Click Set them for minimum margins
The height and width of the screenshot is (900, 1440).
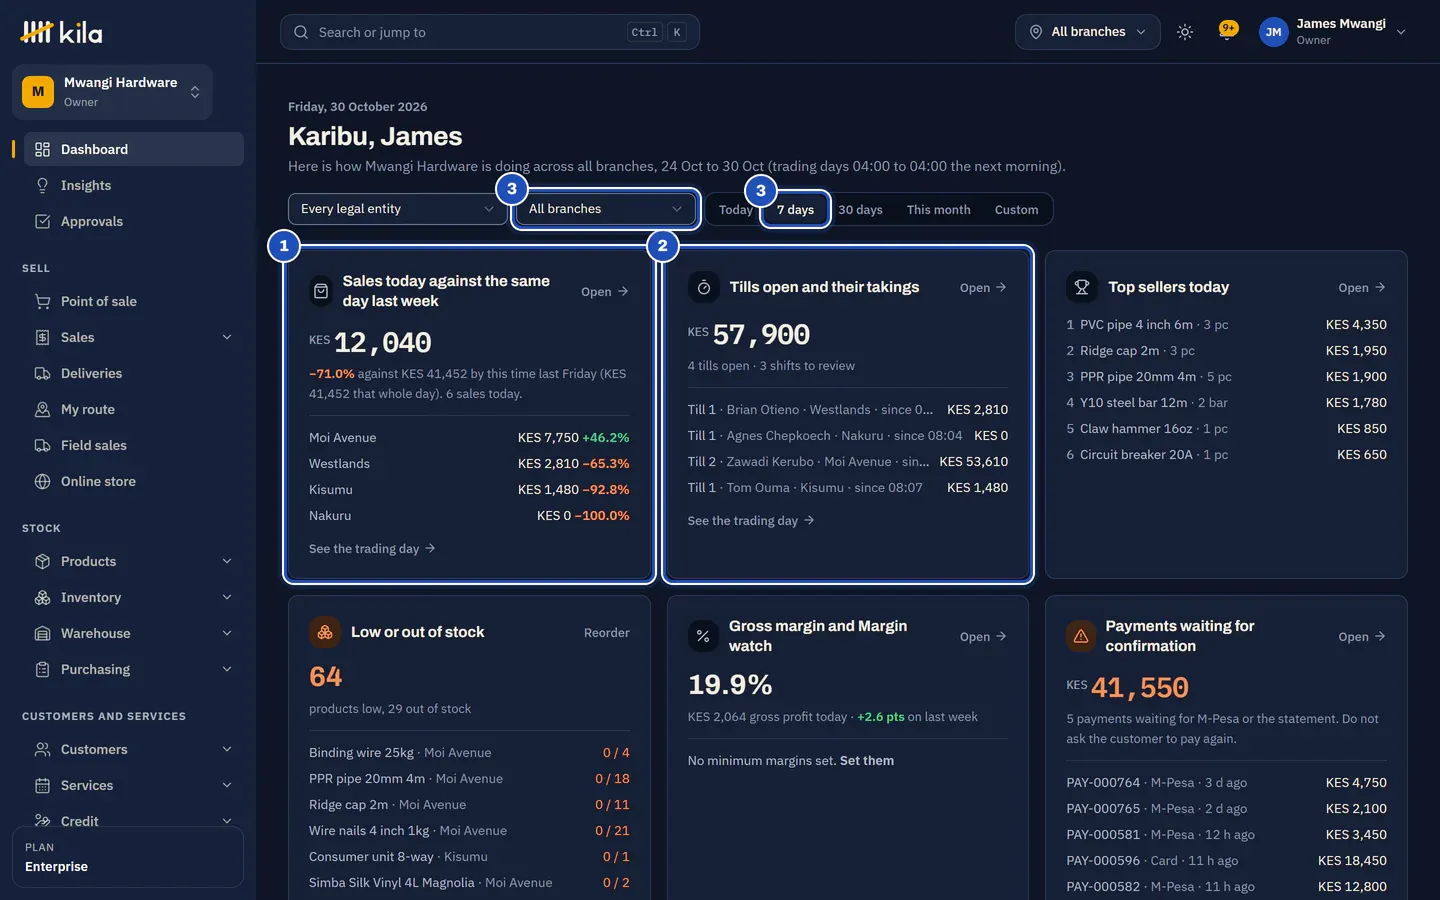pyautogui.click(x=867, y=761)
